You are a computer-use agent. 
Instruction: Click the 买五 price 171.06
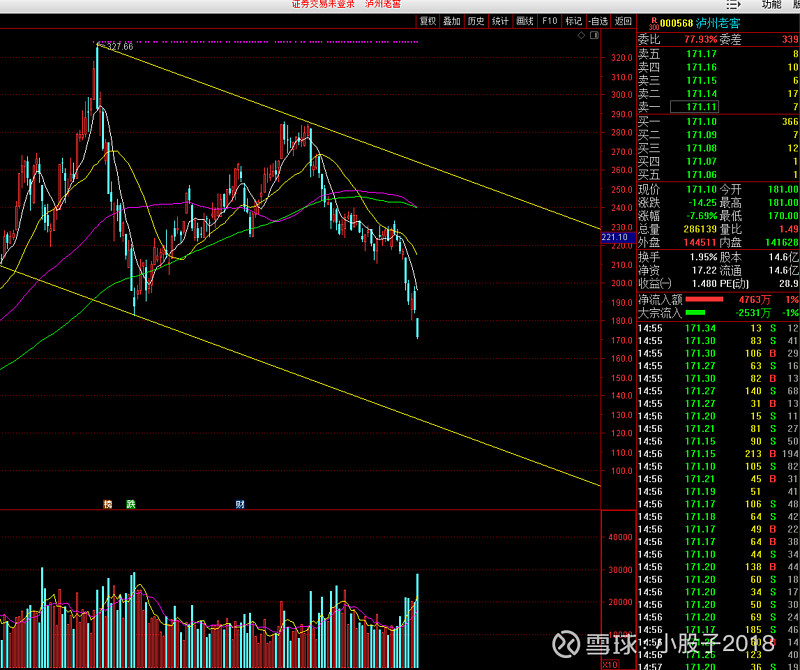(702, 175)
